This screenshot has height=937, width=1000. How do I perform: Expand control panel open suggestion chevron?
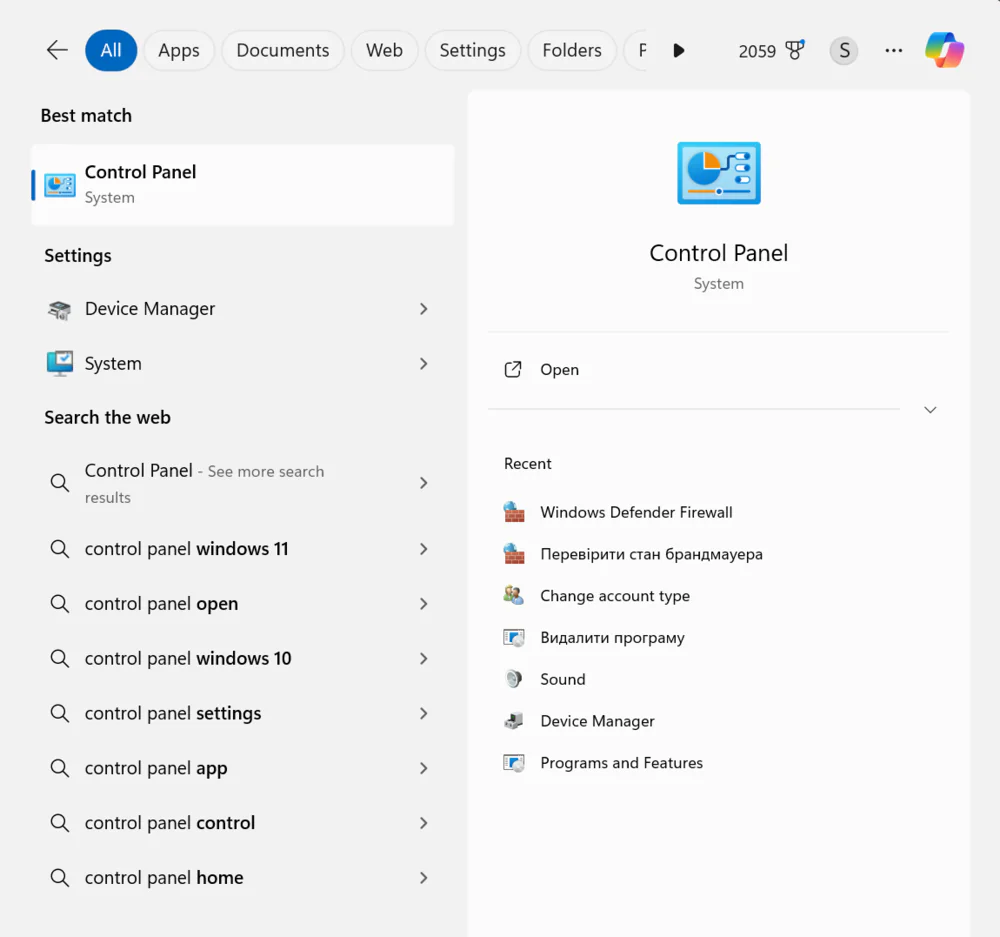point(423,604)
